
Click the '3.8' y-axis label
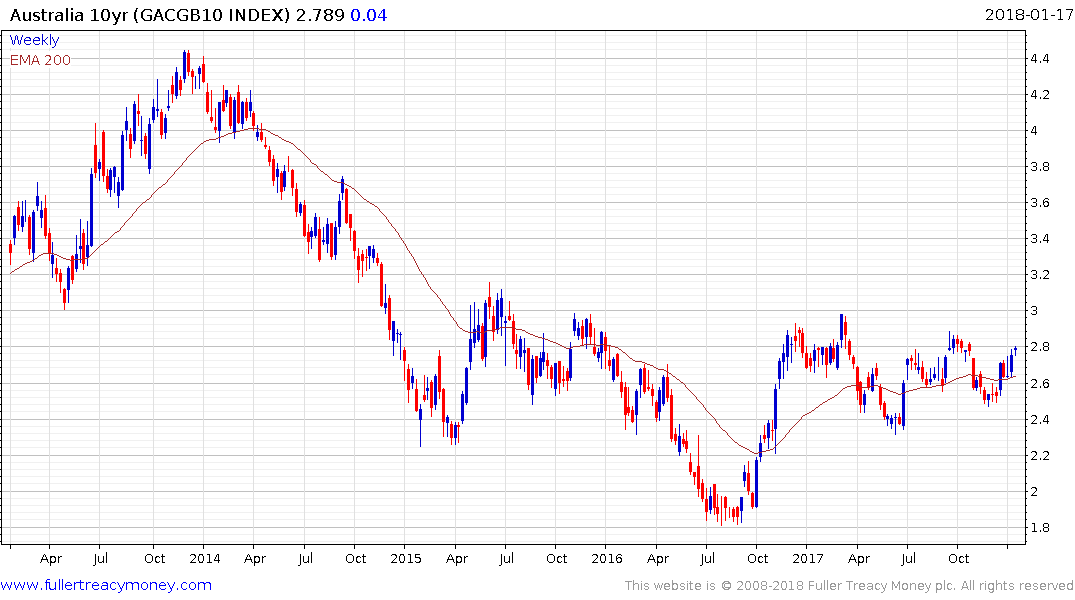[x=1039, y=167]
